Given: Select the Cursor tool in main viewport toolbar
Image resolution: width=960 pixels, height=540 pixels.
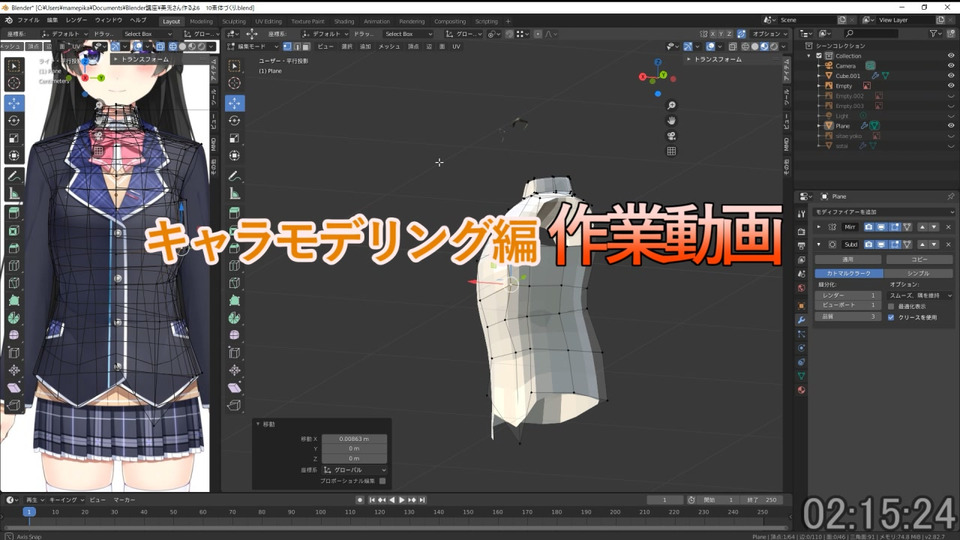Looking at the screenshot, I should (234, 83).
